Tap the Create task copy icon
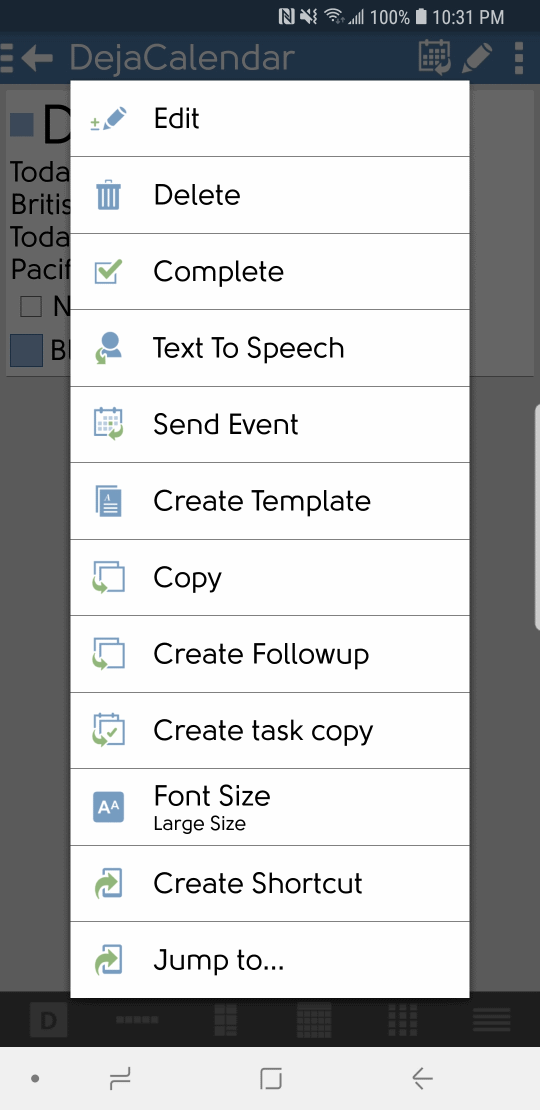 [108, 730]
